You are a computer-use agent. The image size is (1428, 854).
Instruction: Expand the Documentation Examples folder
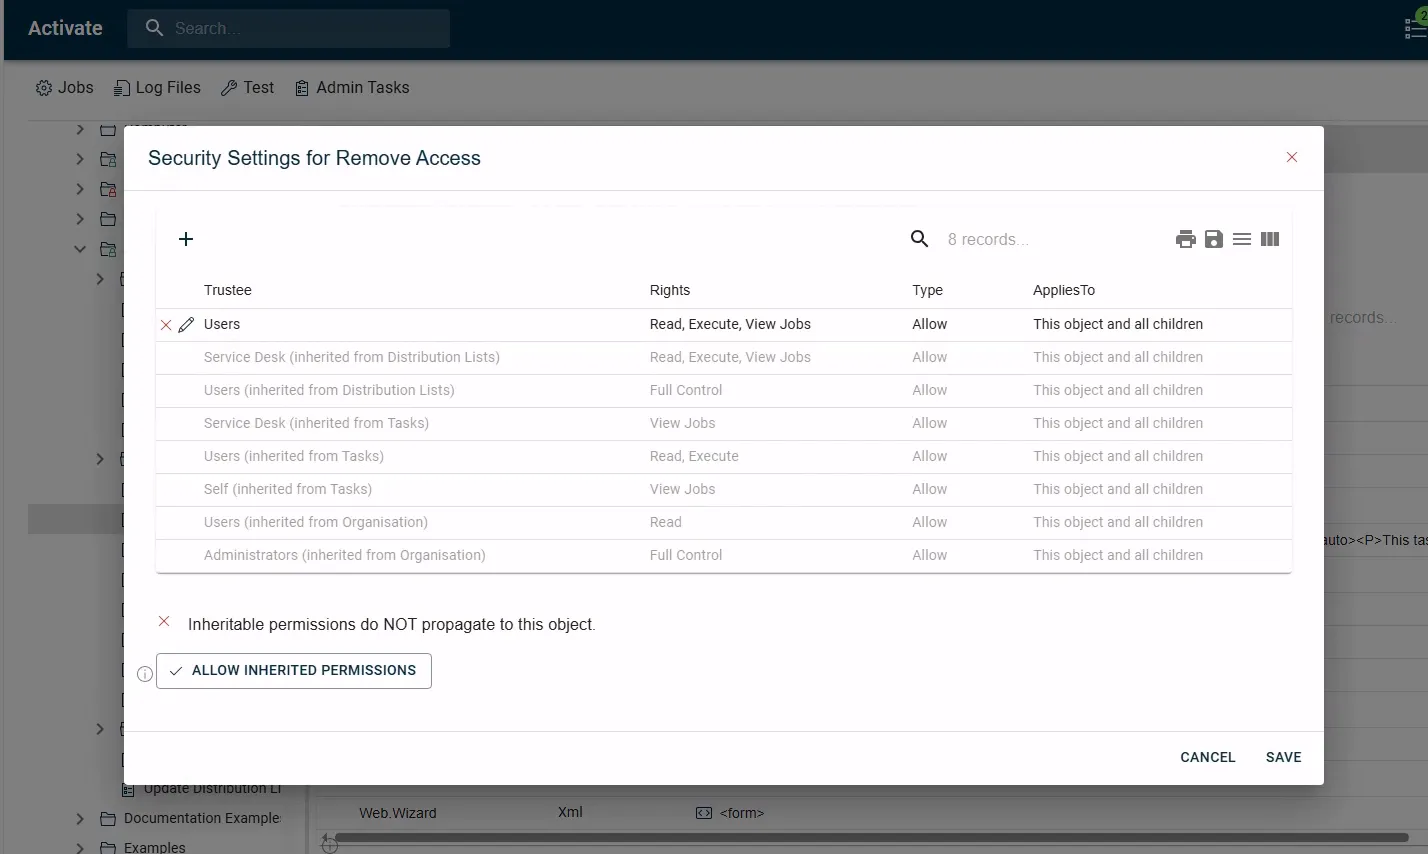pyautogui.click(x=81, y=819)
